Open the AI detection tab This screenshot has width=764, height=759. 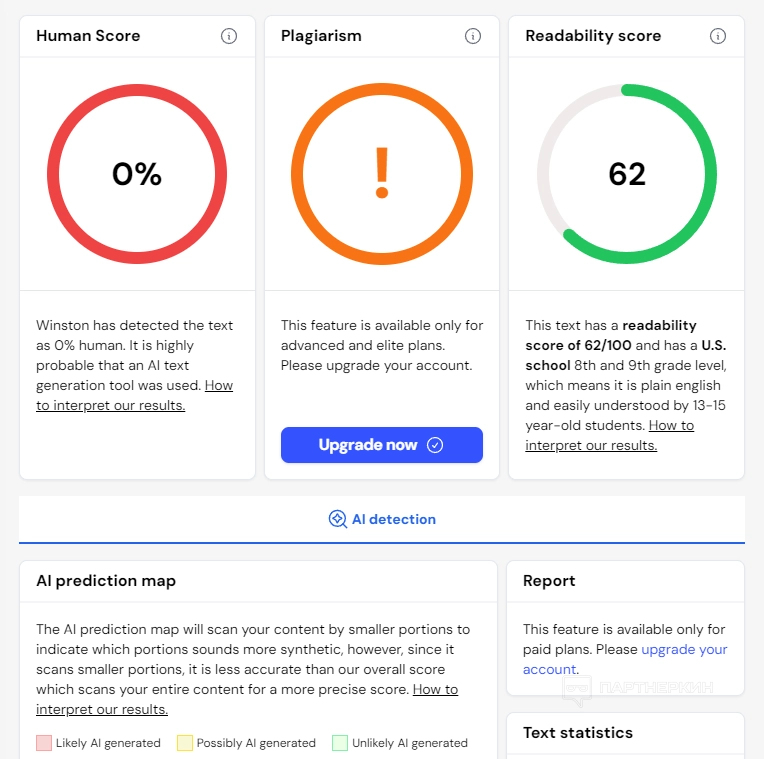(x=382, y=519)
